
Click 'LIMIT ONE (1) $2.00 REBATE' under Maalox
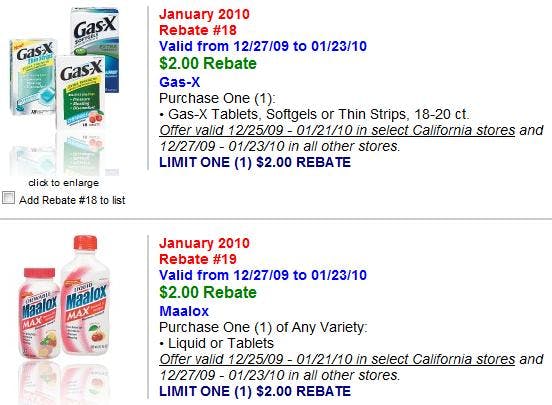[x=255, y=391]
